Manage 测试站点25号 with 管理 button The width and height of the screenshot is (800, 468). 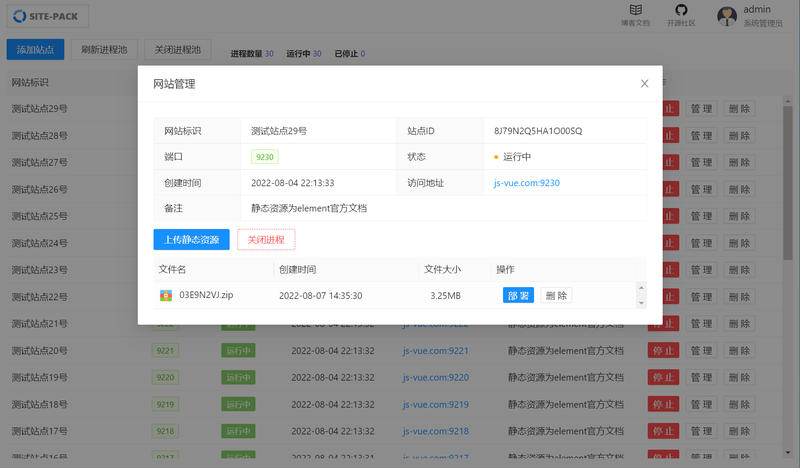pyautogui.click(x=701, y=216)
